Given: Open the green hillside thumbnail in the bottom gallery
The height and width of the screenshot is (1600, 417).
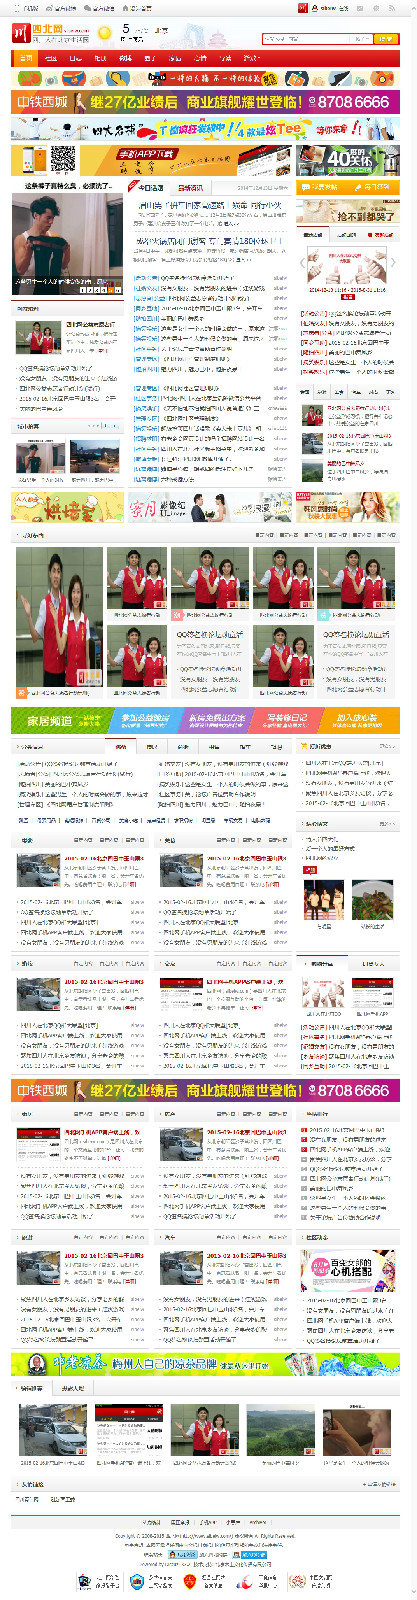Looking at the screenshot, I should pos(280,1429).
